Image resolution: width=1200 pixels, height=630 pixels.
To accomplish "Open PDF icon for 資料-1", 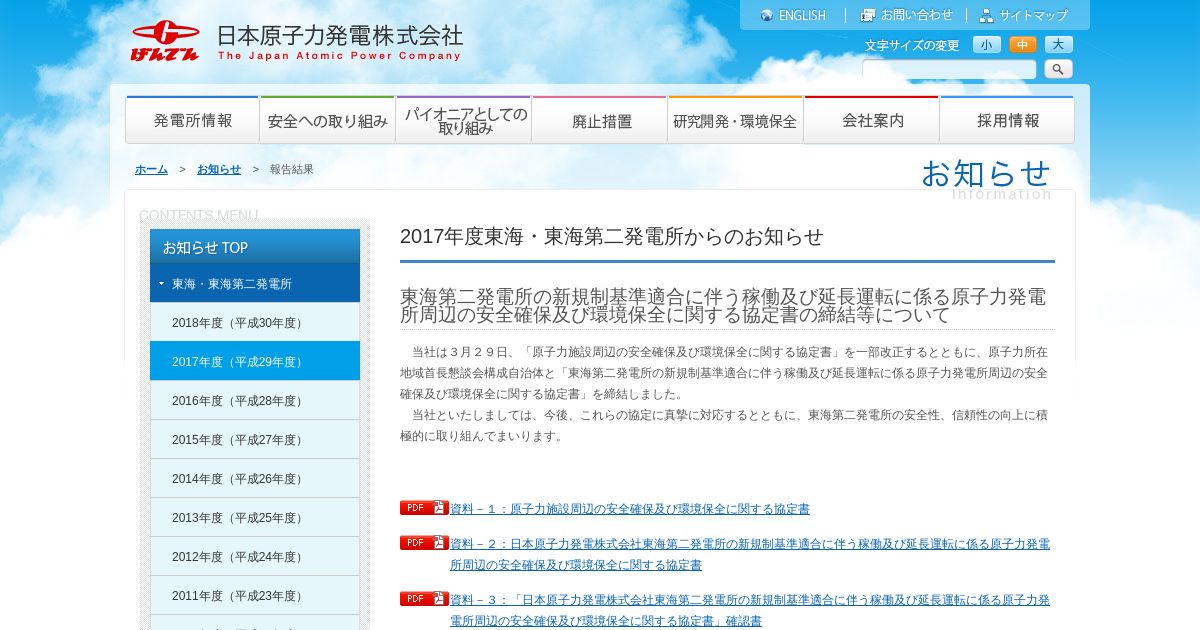I will click(424, 508).
